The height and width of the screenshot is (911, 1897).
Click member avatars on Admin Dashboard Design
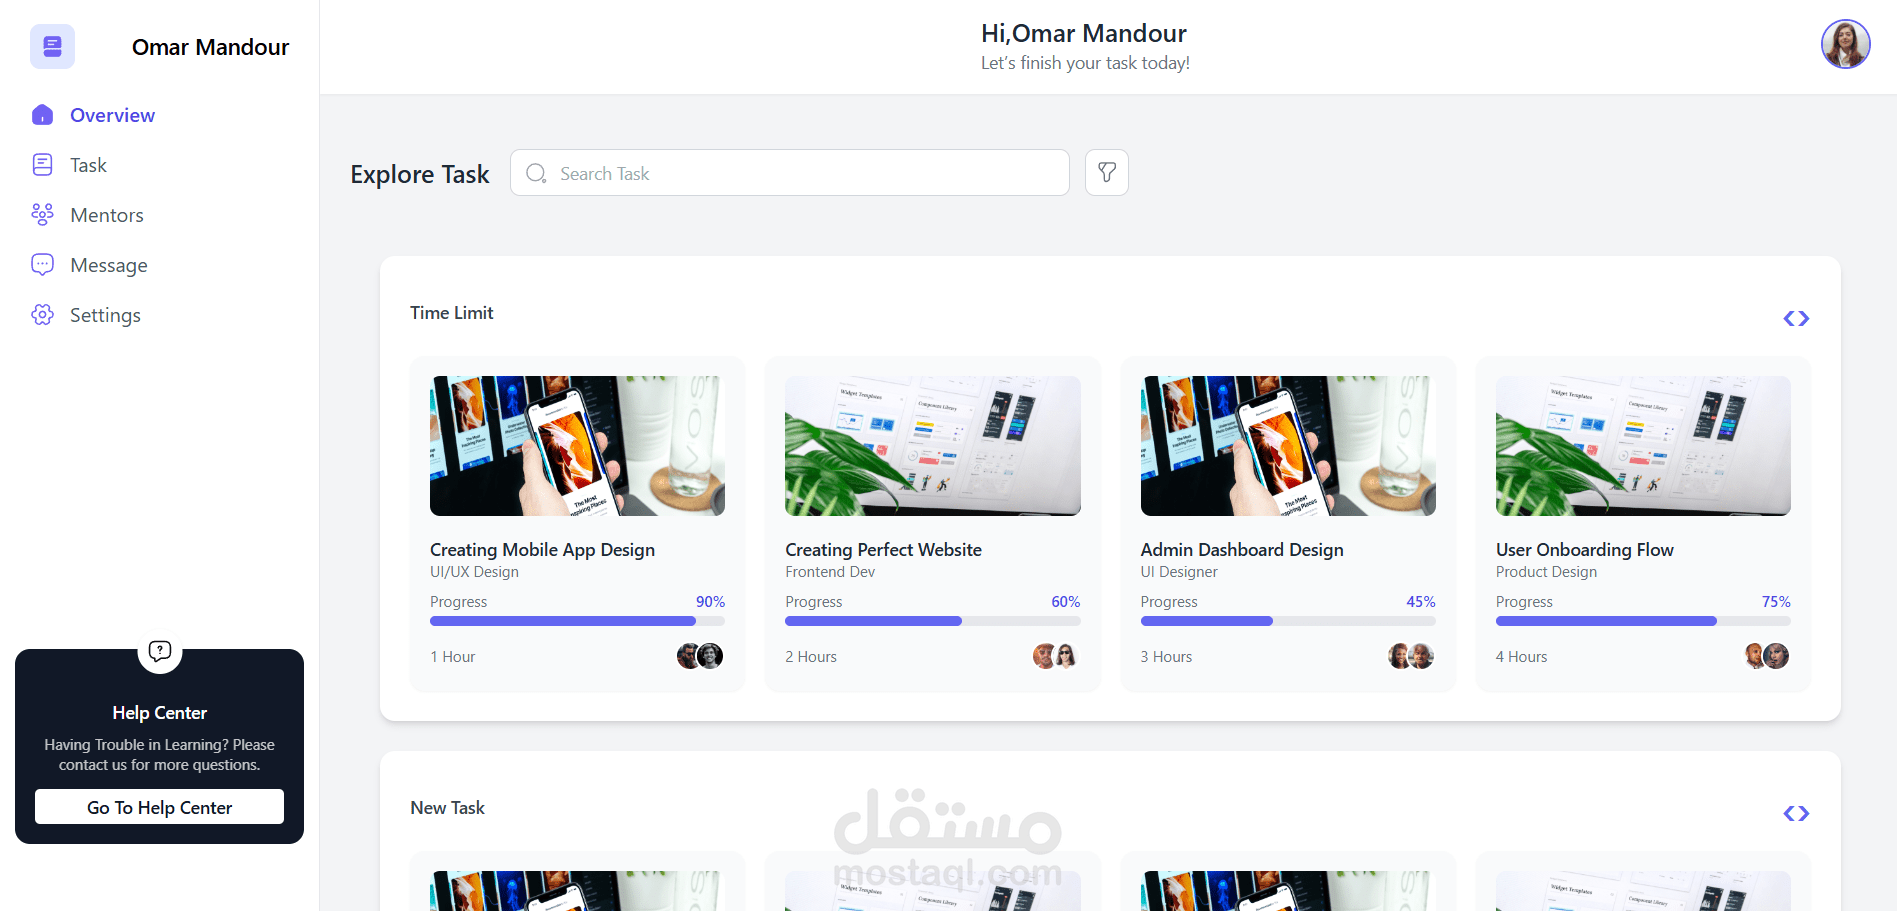[x=1411, y=656]
